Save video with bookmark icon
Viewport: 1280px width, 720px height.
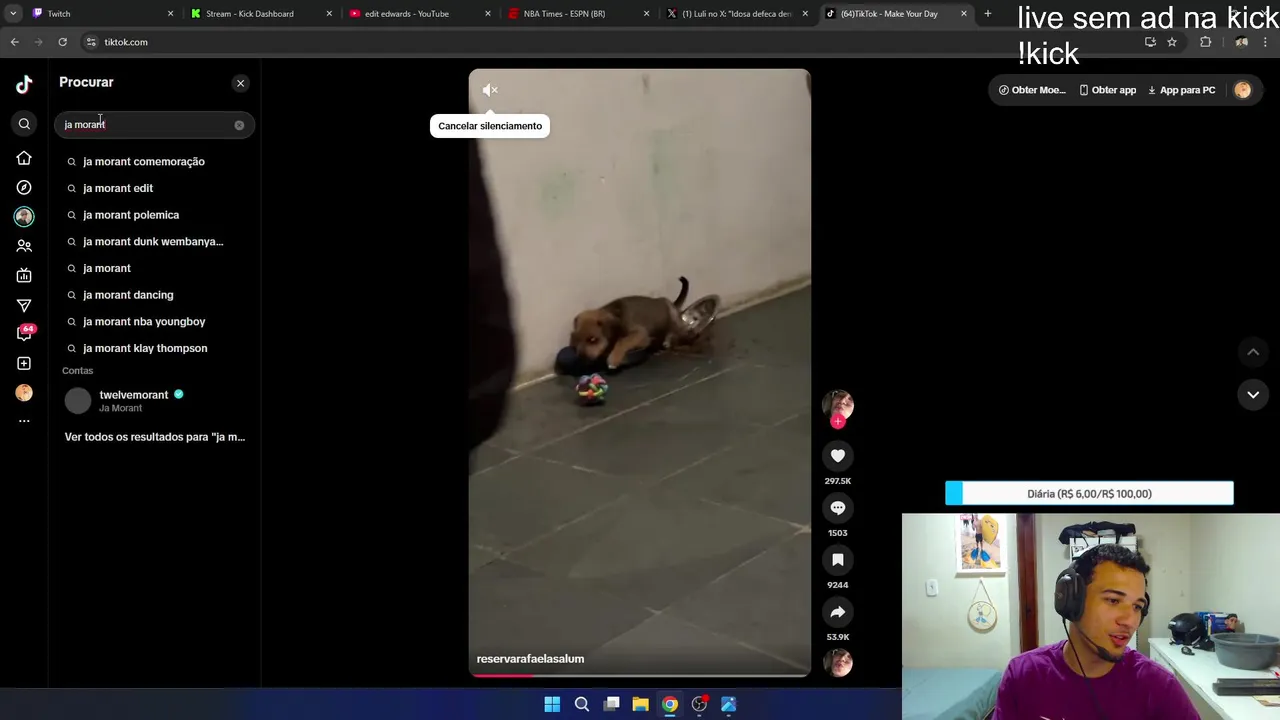point(838,560)
